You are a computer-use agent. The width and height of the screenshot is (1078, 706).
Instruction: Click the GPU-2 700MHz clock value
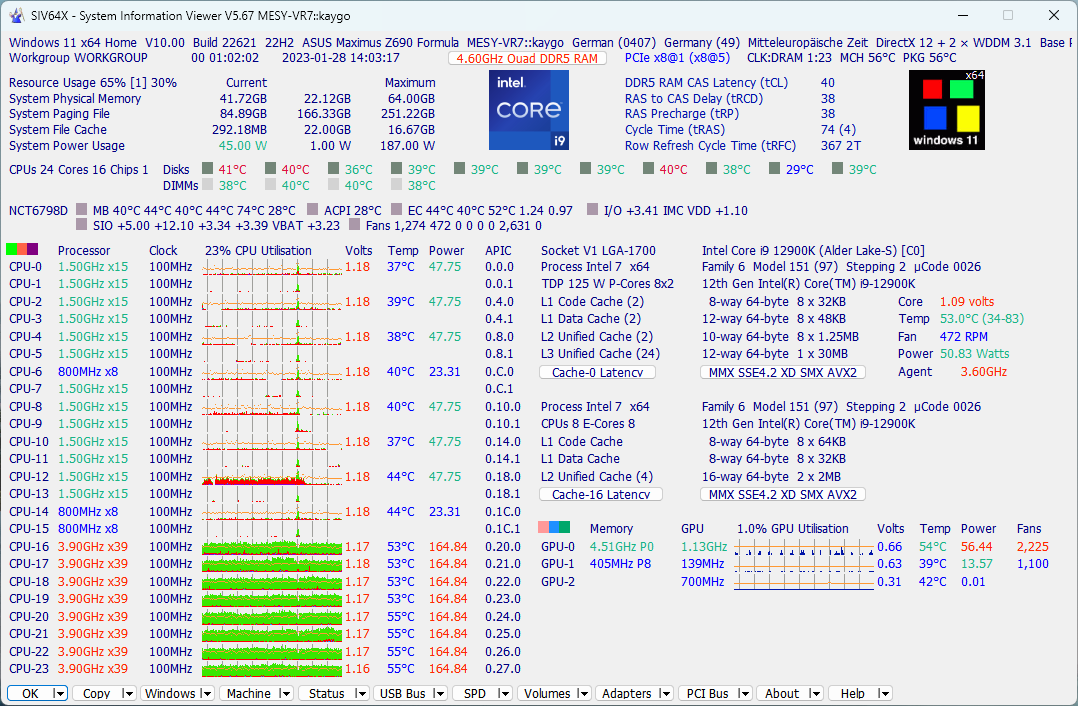(x=703, y=582)
